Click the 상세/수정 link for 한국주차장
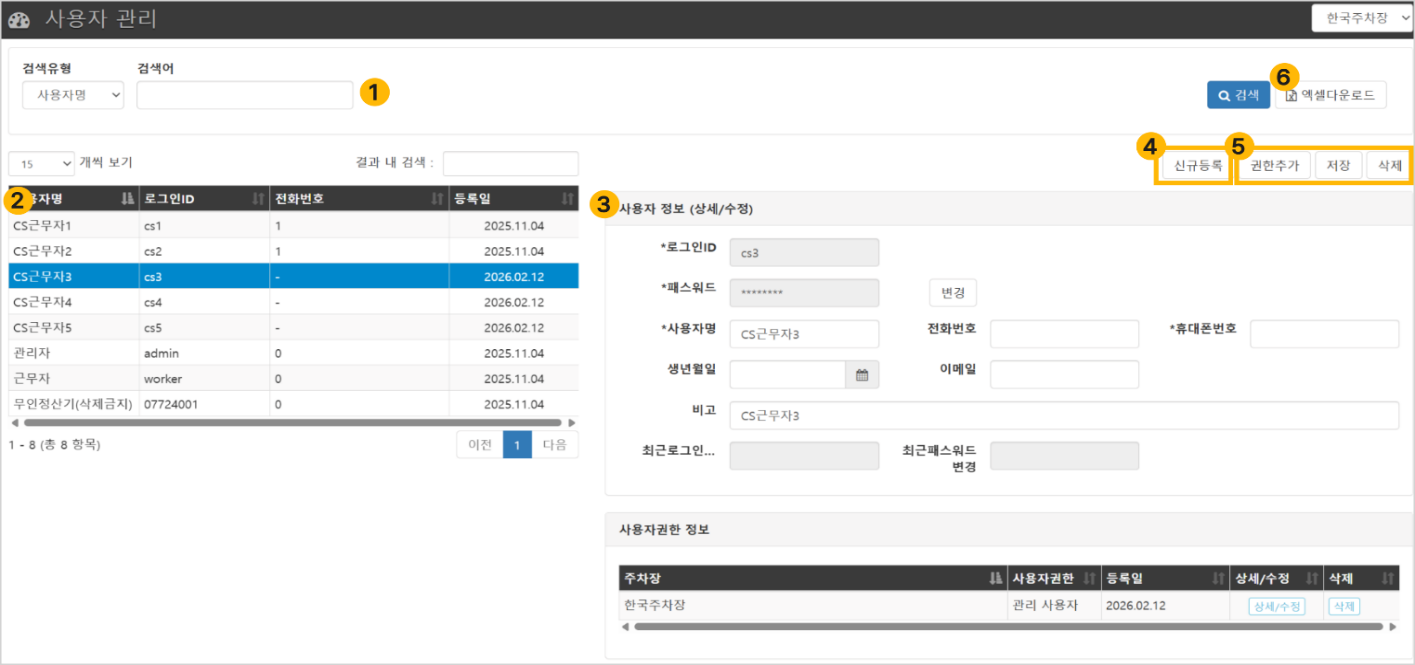The width and height of the screenshot is (1415, 665). (x=1276, y=606)
